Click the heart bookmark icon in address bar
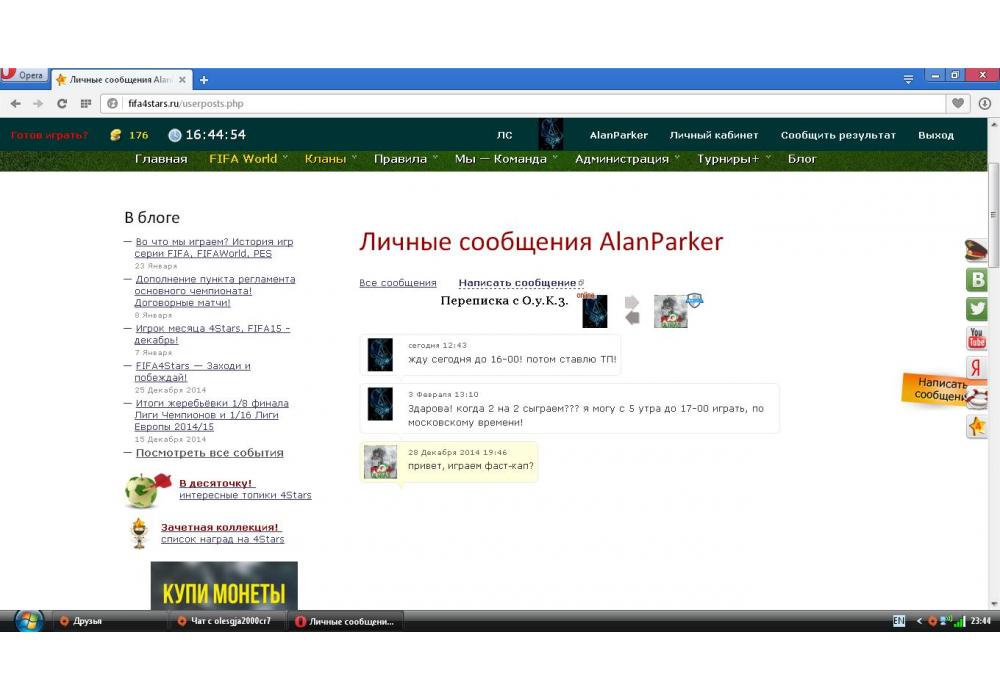The image size is (1000, 700). [958, 103]
